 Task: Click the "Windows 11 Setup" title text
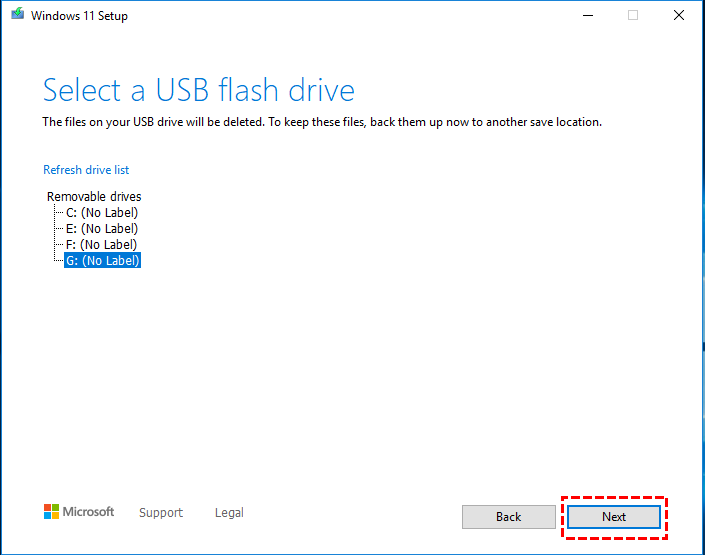80,16
